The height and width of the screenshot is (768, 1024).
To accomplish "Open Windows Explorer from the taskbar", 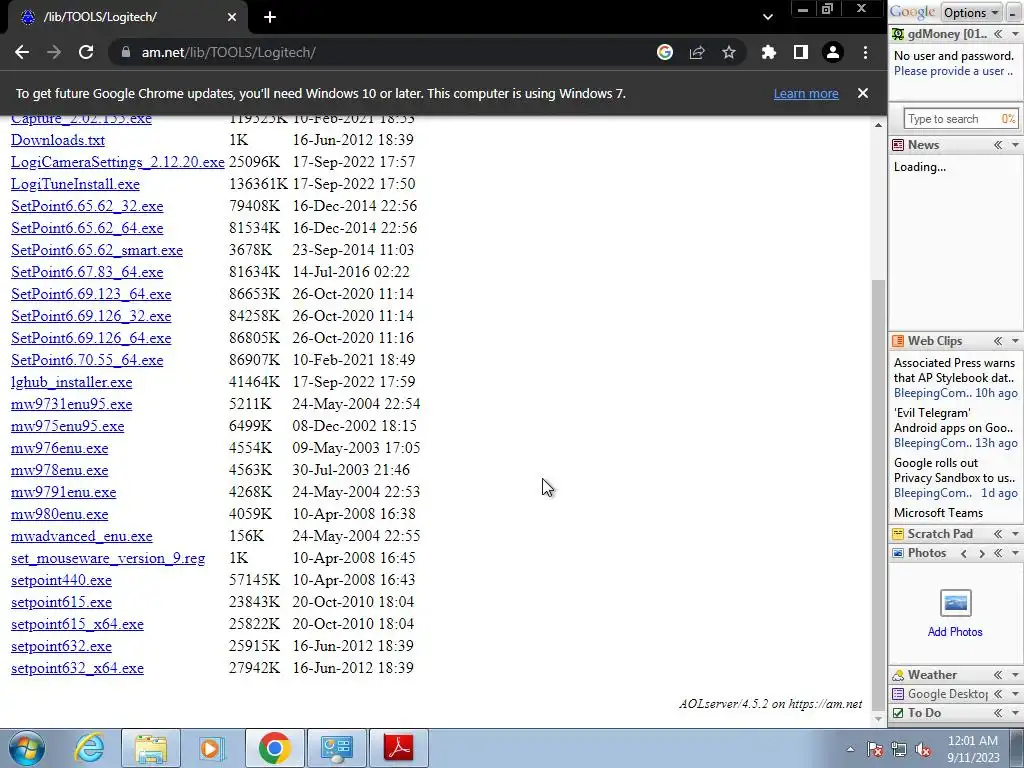I will (x=151, y=748).
